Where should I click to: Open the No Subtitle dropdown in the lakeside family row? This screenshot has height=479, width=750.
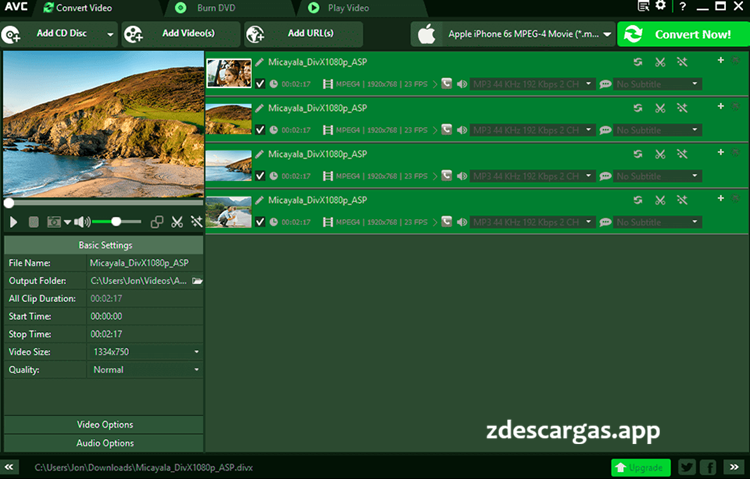[657, 222]
